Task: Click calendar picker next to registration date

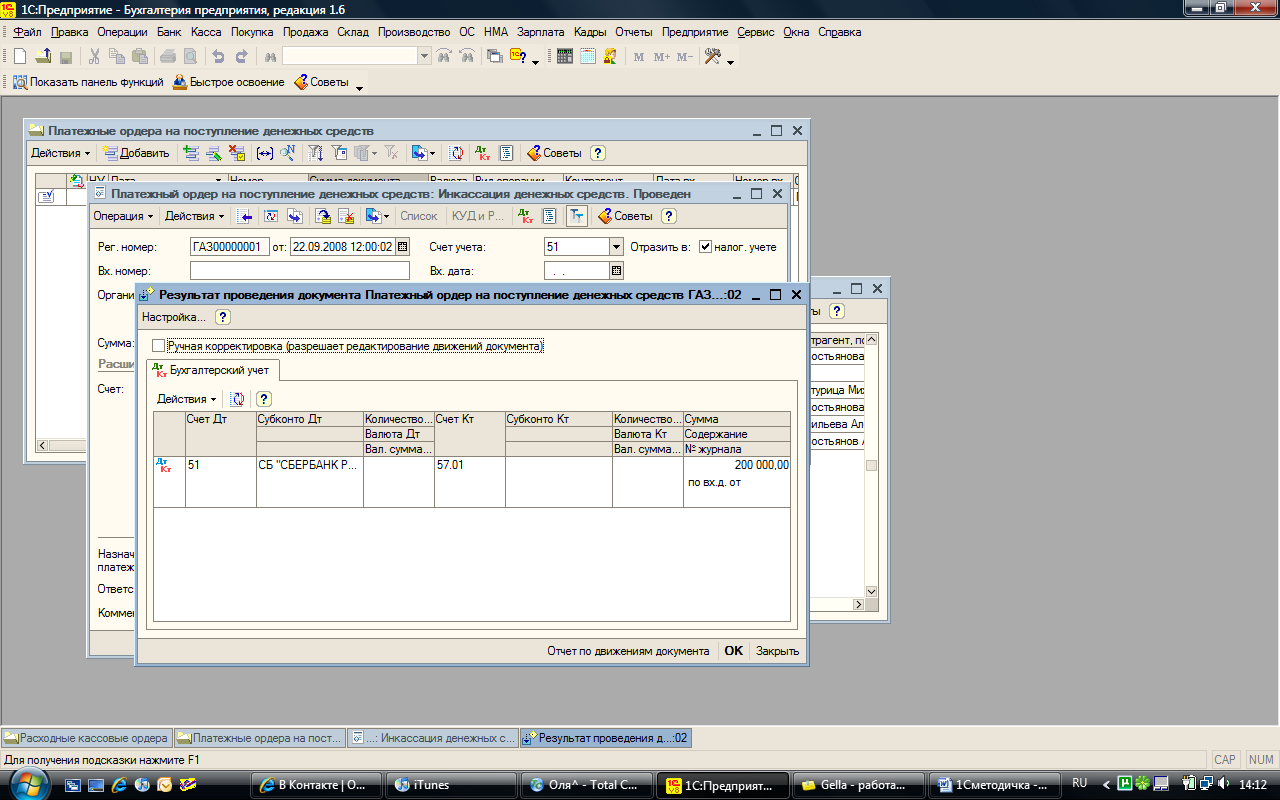Action: click(403, 246)
